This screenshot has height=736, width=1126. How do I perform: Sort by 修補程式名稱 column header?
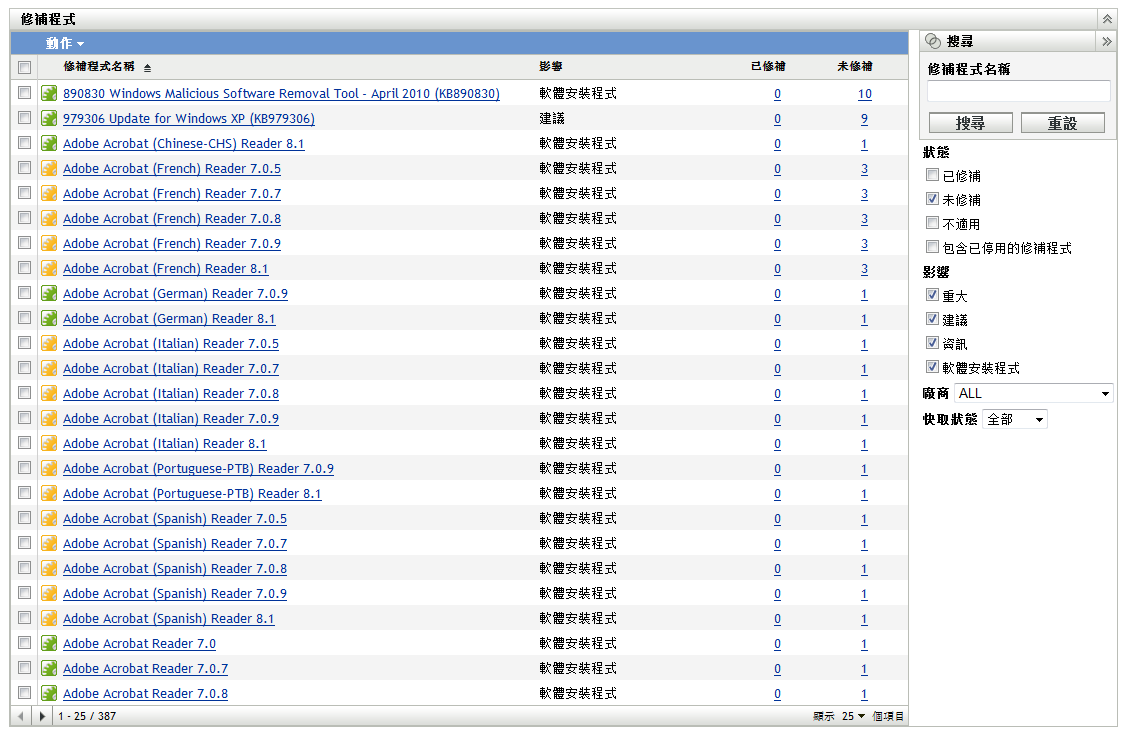click(99, 67)
